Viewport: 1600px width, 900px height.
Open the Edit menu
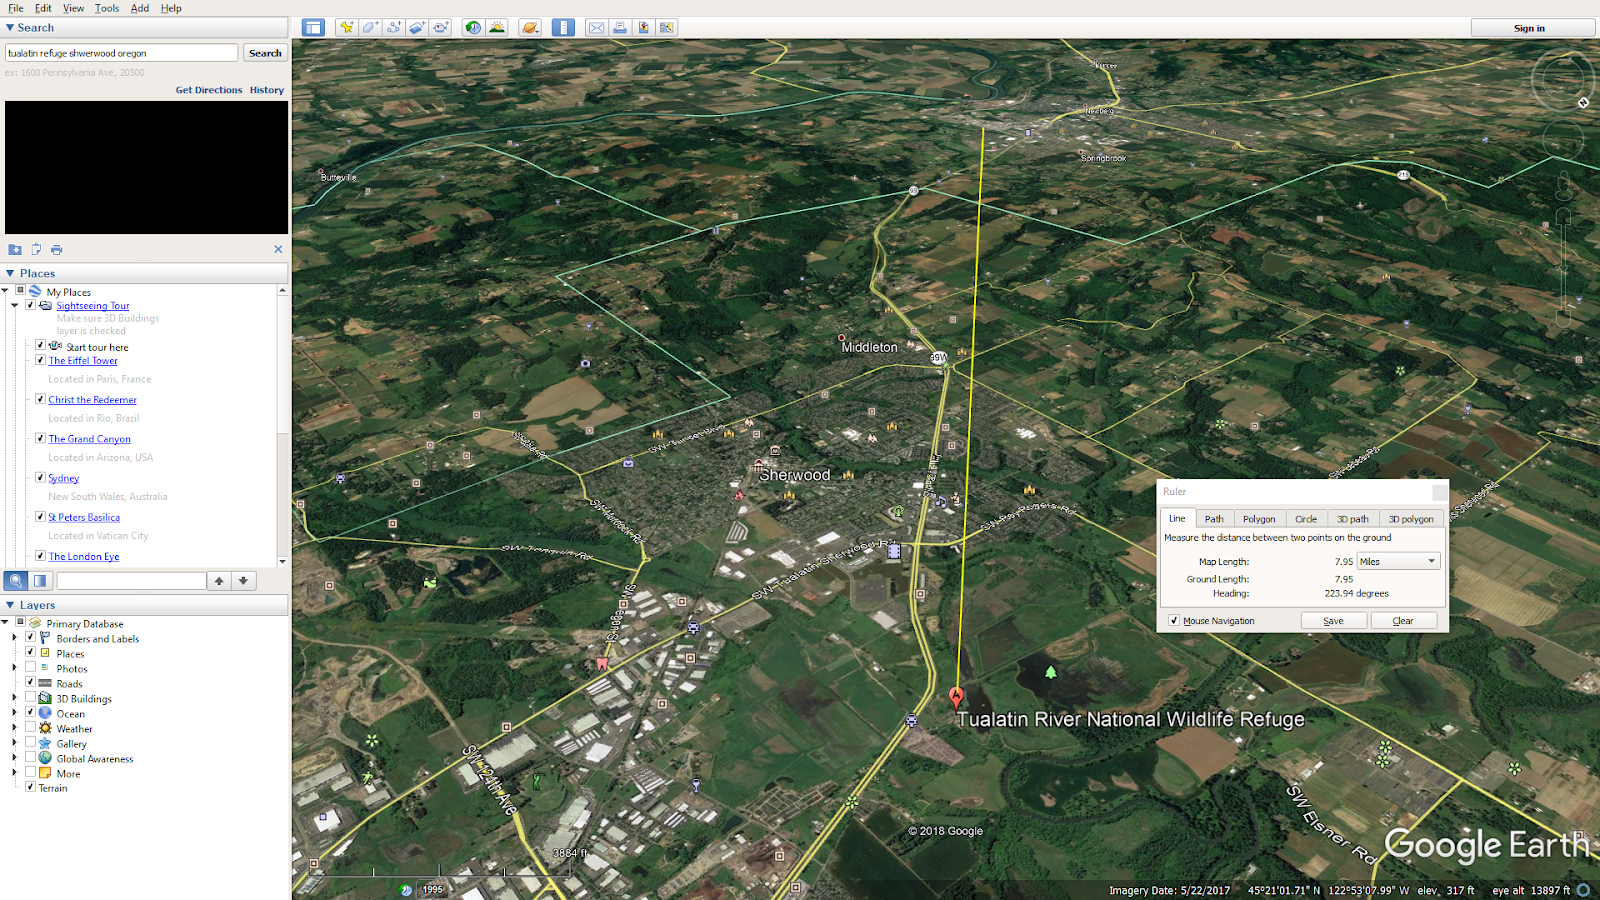43,8
